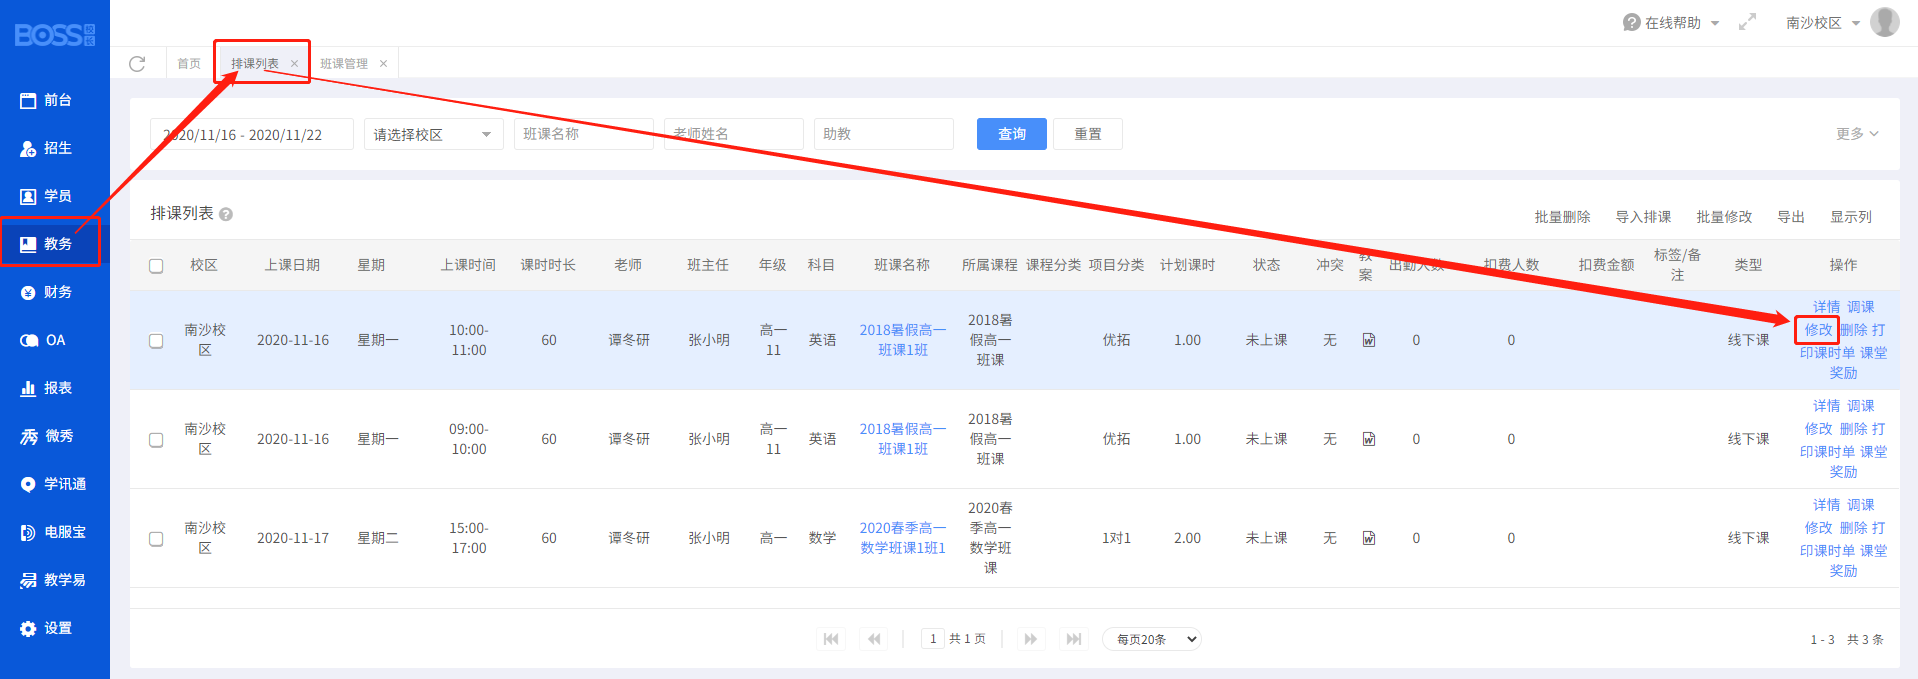The width and height of the screenshot is (1918, 679).
Task: Go to previous page icon
Action: coord(874,639)
